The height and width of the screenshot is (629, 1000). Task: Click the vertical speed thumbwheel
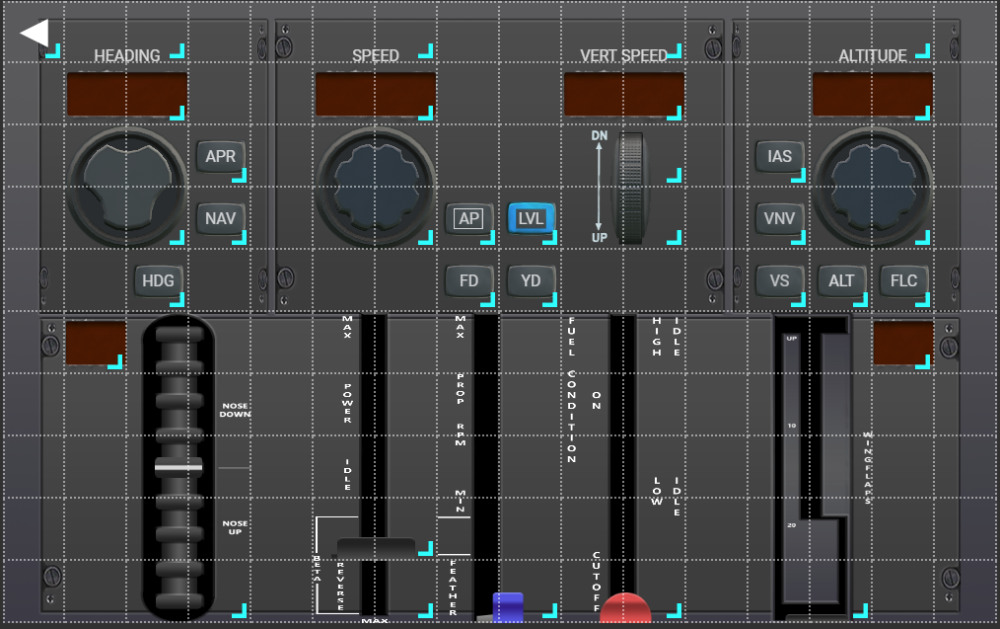point(630,188)
